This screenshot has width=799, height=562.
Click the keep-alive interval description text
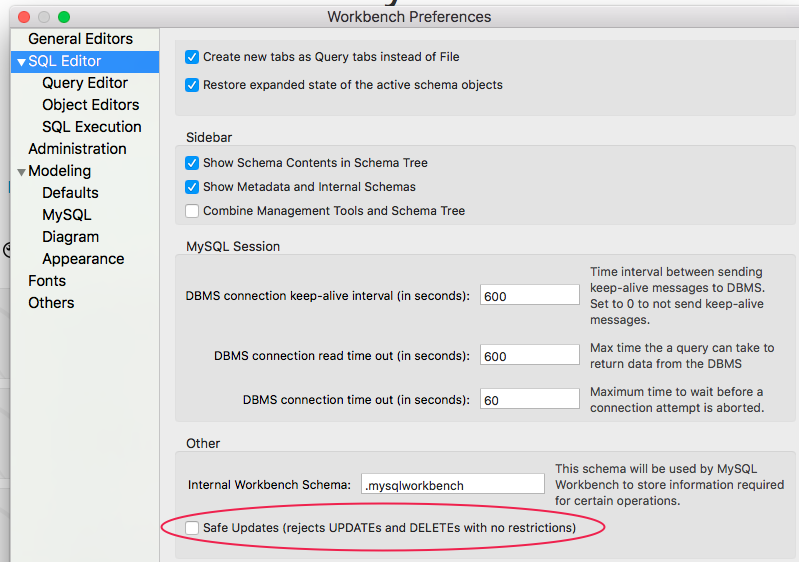(x=677, y=296)
